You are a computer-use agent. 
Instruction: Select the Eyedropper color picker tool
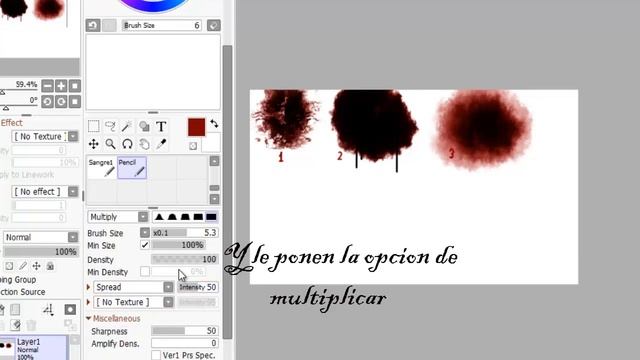pos(161,144)
